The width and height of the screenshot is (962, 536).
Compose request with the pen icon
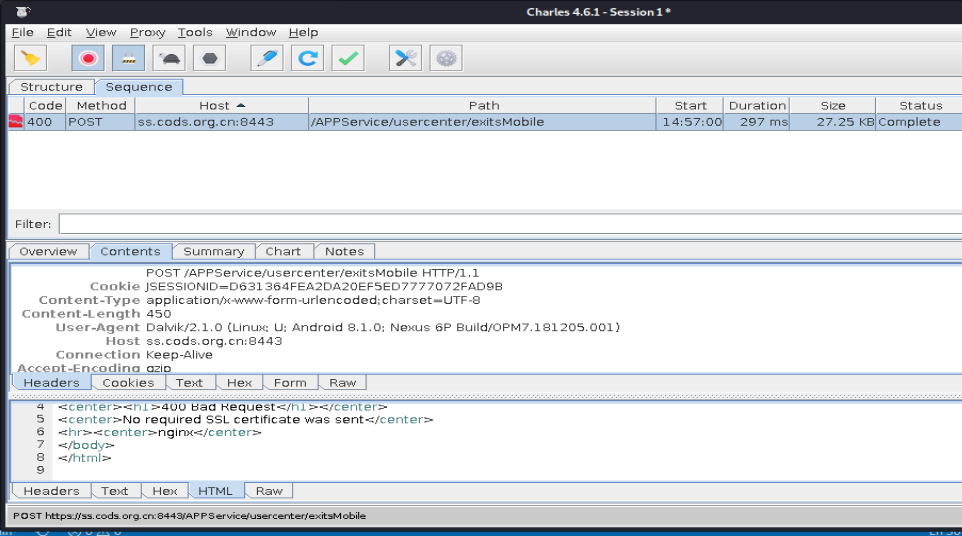[267, 58]
